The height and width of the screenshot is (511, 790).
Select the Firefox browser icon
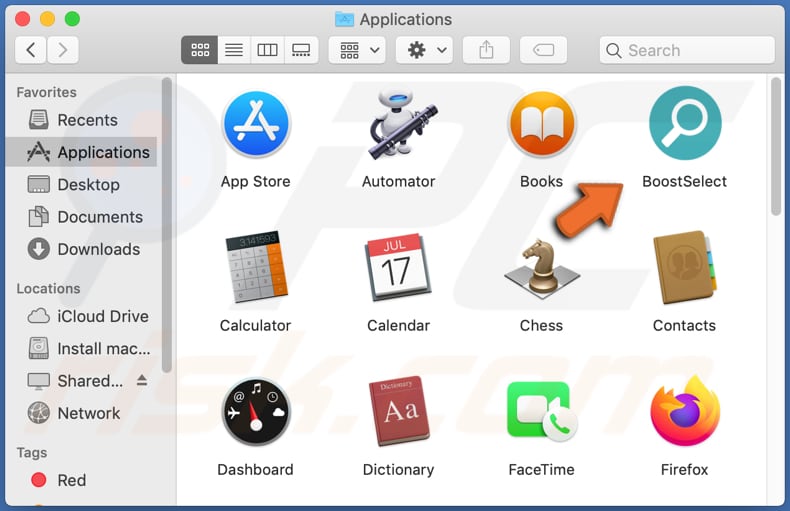coord(685,411)
